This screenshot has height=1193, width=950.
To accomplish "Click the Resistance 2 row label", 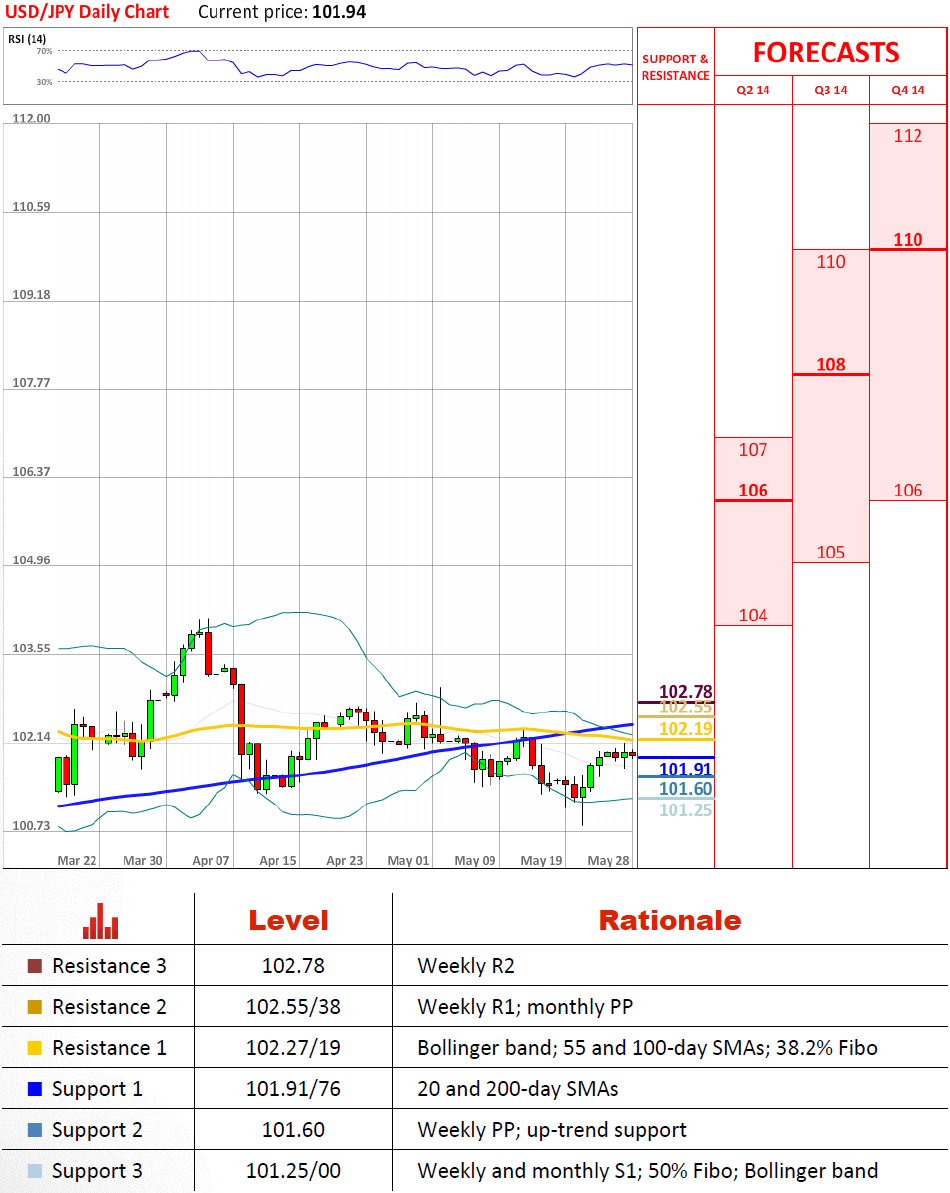I will (109, 1007).
